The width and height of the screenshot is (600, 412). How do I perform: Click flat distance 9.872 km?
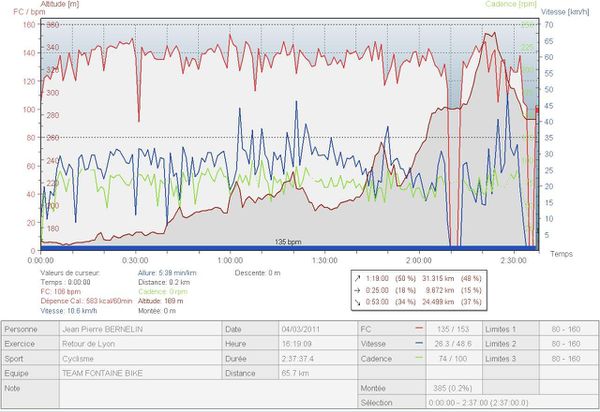point(440,290)
